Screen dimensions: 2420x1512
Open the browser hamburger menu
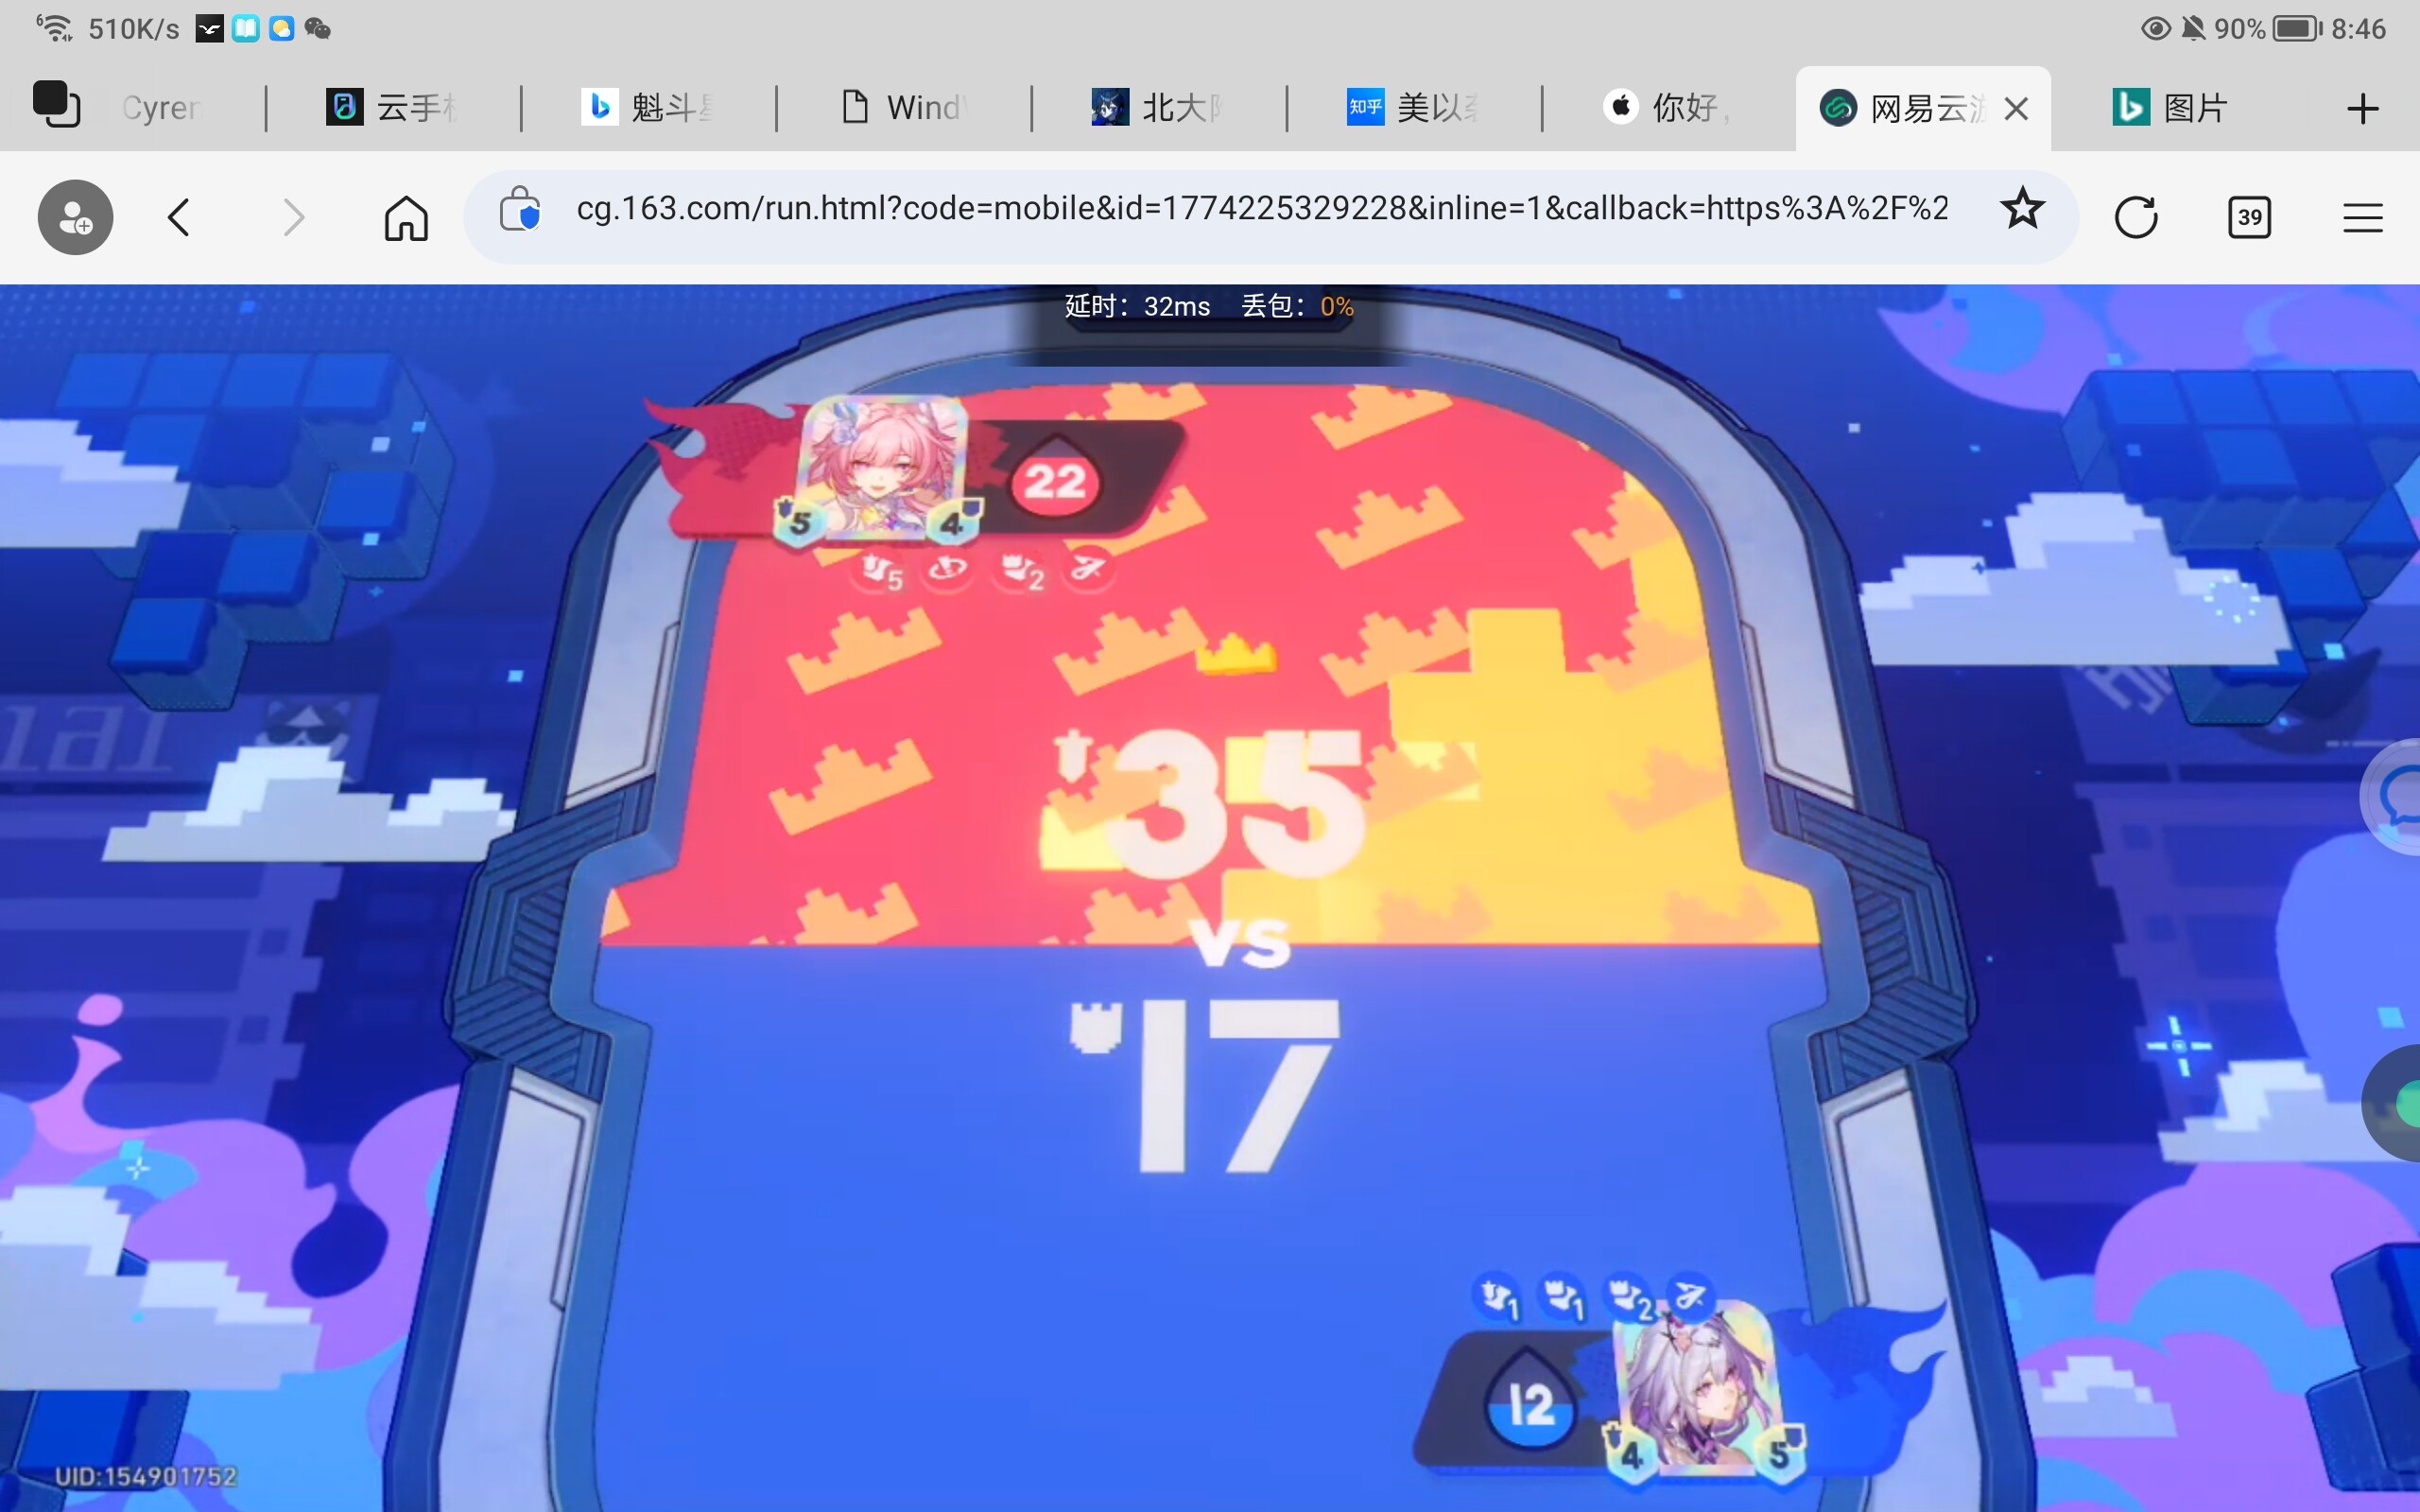[2362, 217]
